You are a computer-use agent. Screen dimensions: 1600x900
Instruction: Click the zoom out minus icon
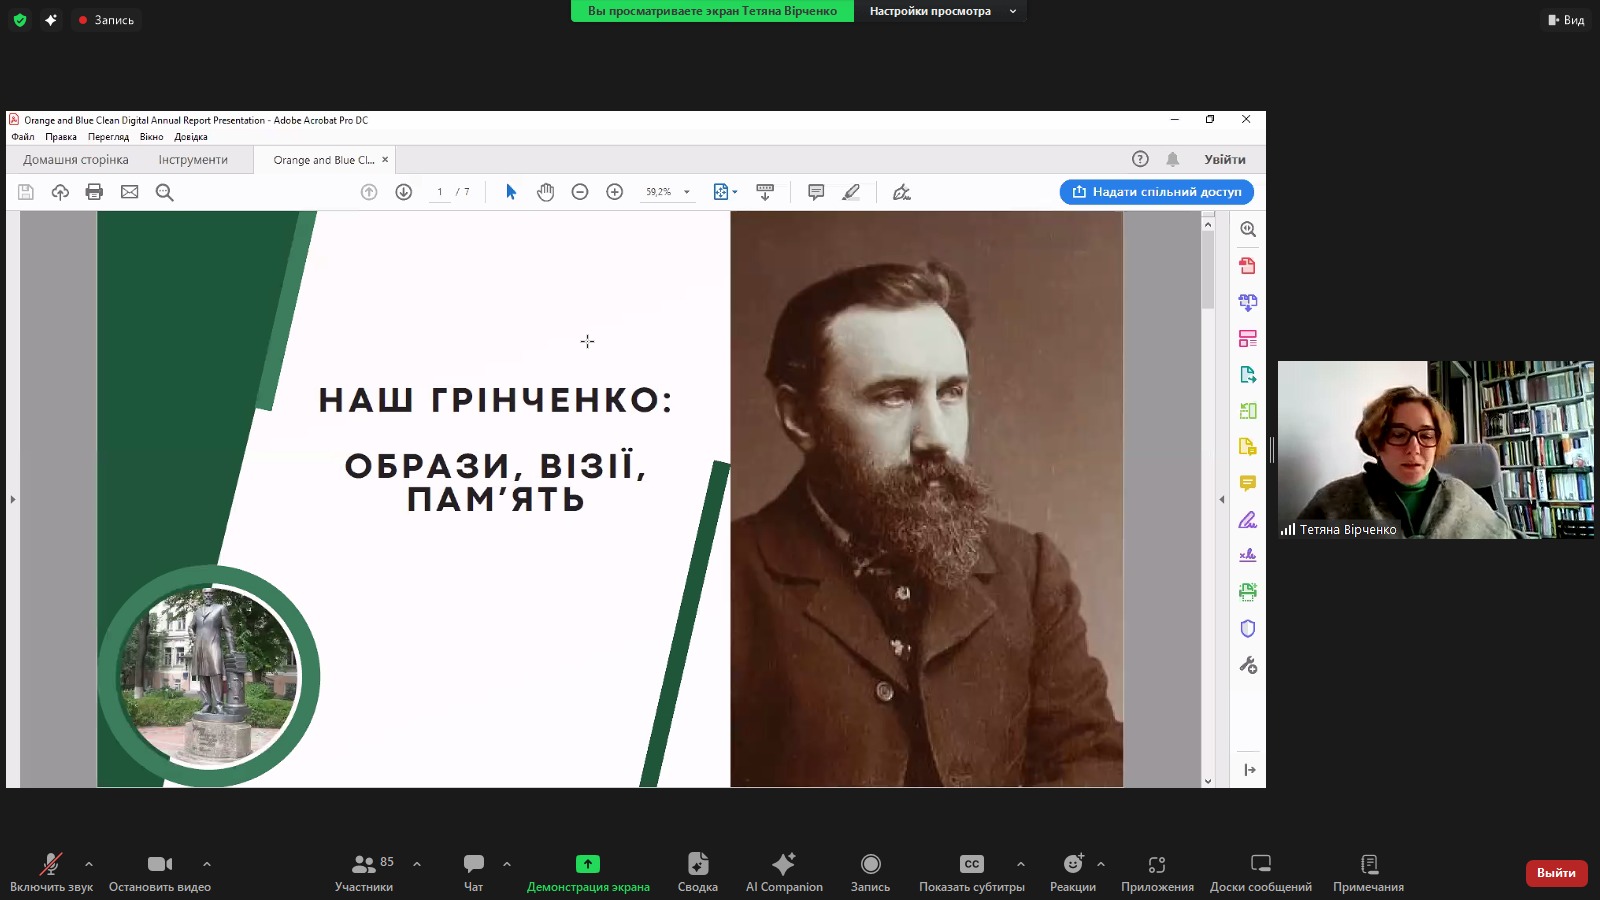(x=580, y=192)
